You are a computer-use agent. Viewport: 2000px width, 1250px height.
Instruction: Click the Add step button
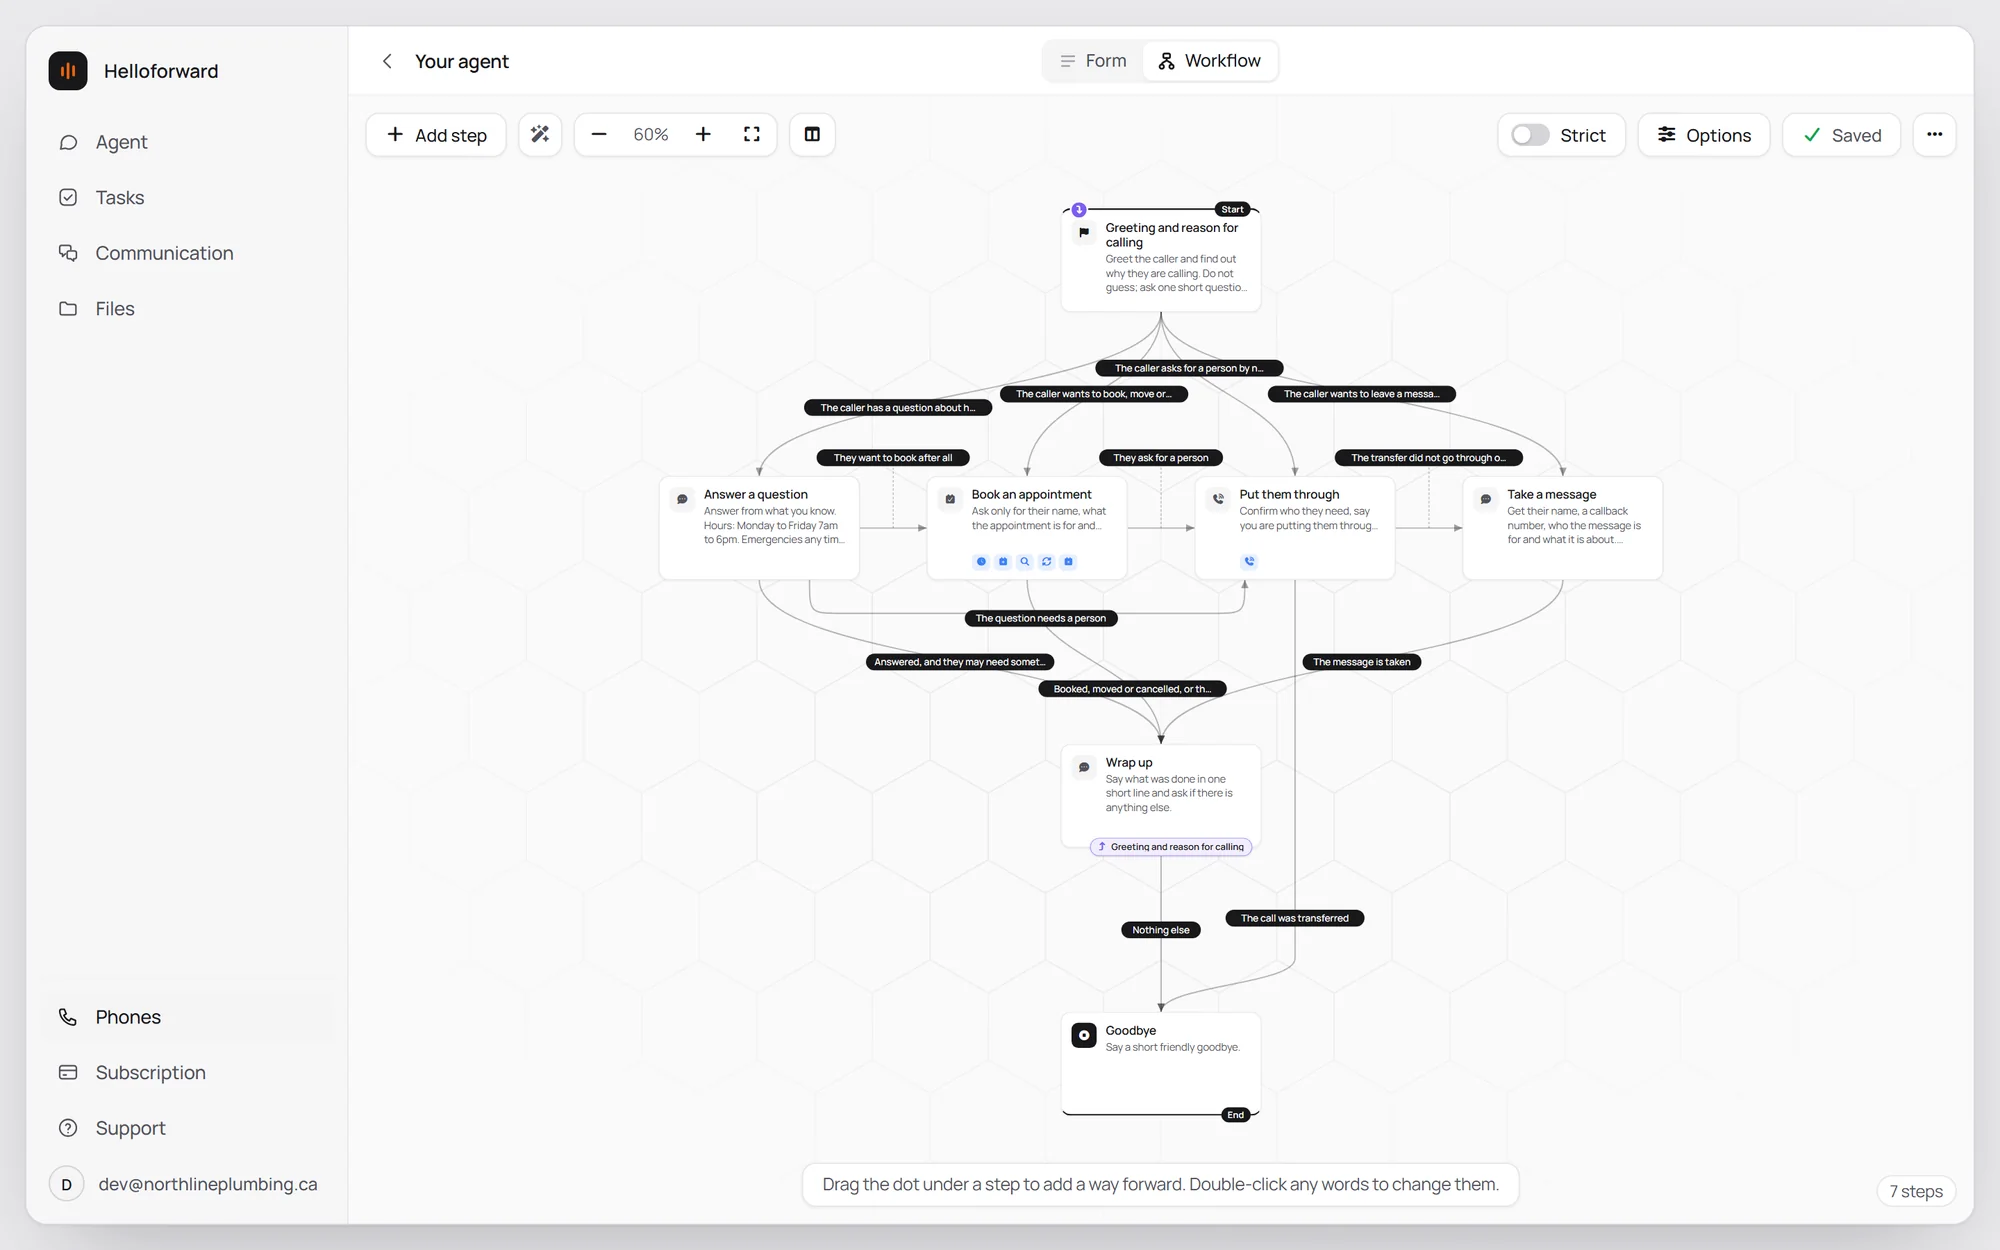pyautogui.click(x=436, y=135)
